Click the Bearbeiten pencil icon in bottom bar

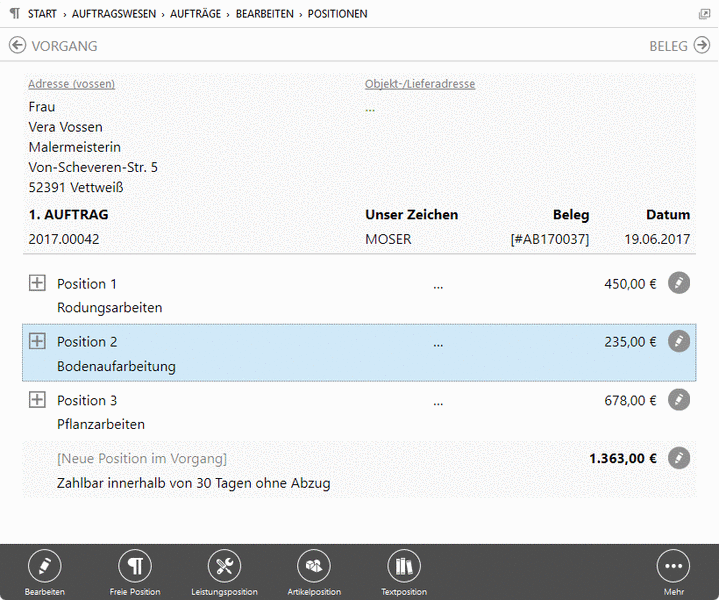coord(44,566)
